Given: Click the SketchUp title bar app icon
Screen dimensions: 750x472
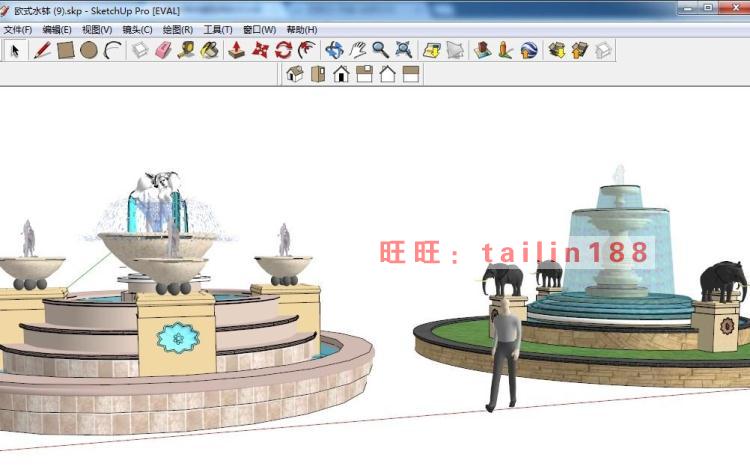Looking at the screenshot, I should 5,10.
